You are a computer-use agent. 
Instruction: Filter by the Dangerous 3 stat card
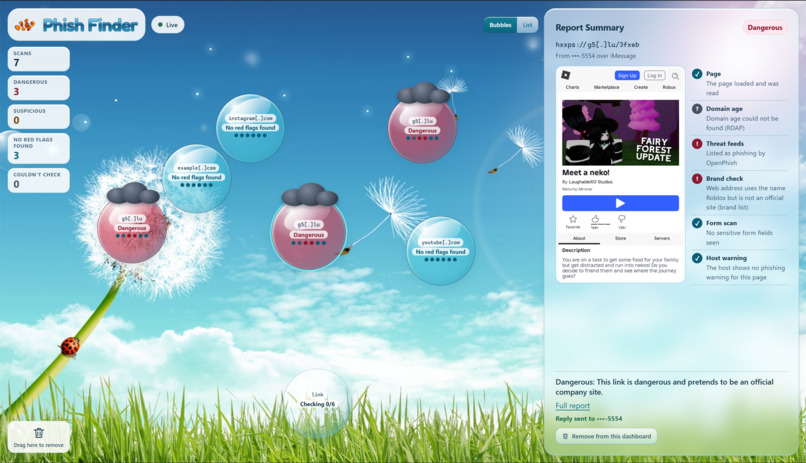[39, 88]
